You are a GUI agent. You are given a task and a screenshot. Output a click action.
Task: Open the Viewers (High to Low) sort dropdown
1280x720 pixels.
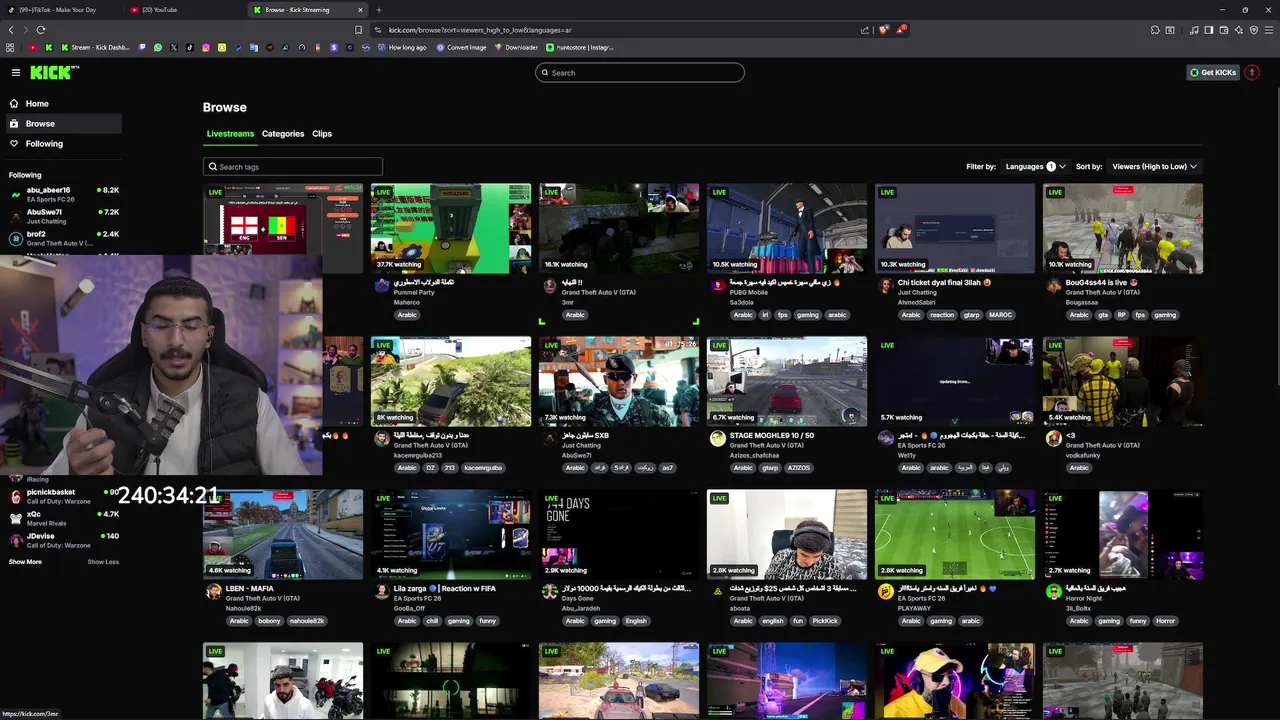(1154, 167)
